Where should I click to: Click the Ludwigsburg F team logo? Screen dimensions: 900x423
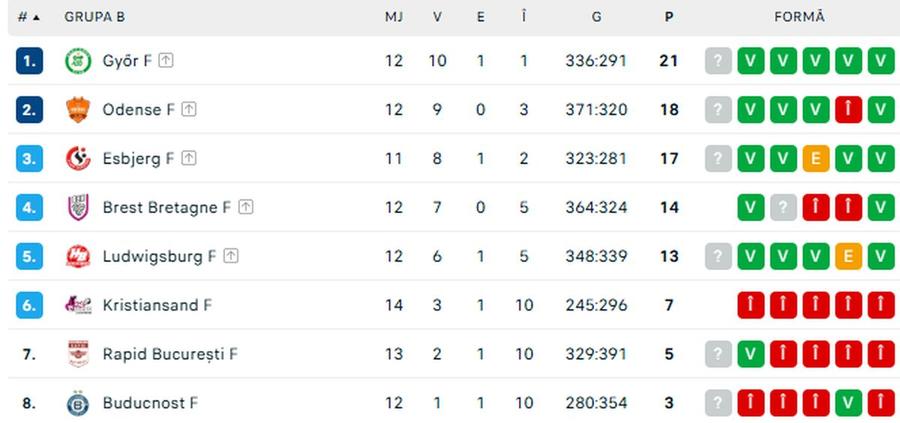pyautogui.click(x=78, y=256)
